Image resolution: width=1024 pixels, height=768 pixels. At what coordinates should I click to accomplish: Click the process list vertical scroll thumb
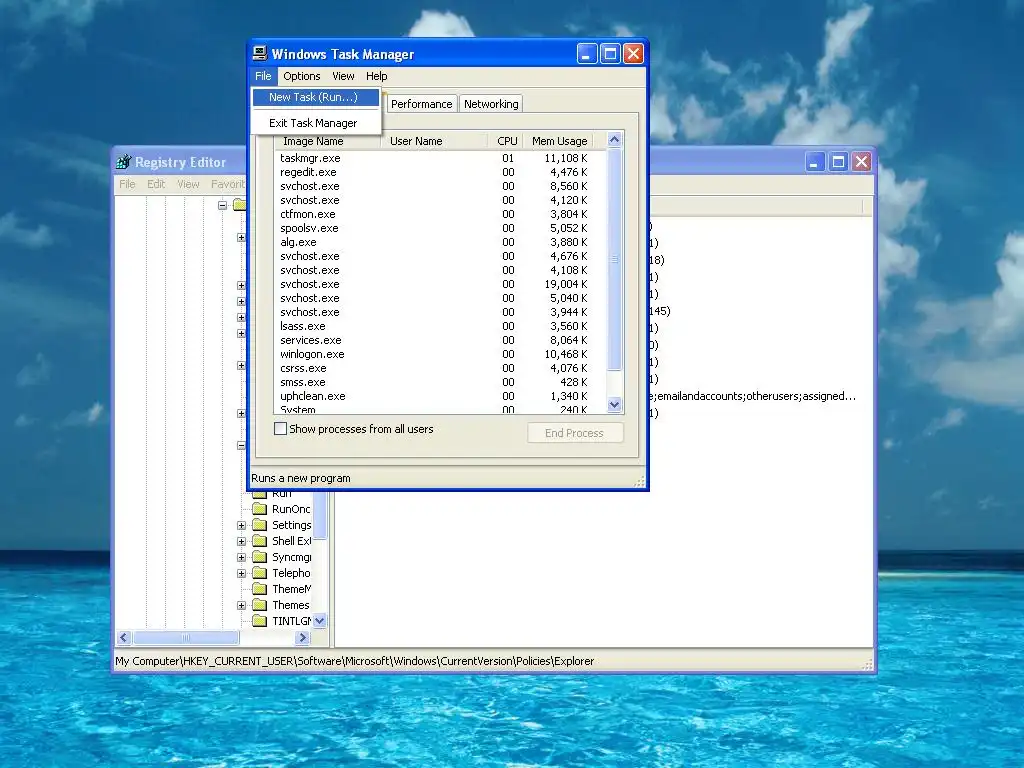point(614,259)
